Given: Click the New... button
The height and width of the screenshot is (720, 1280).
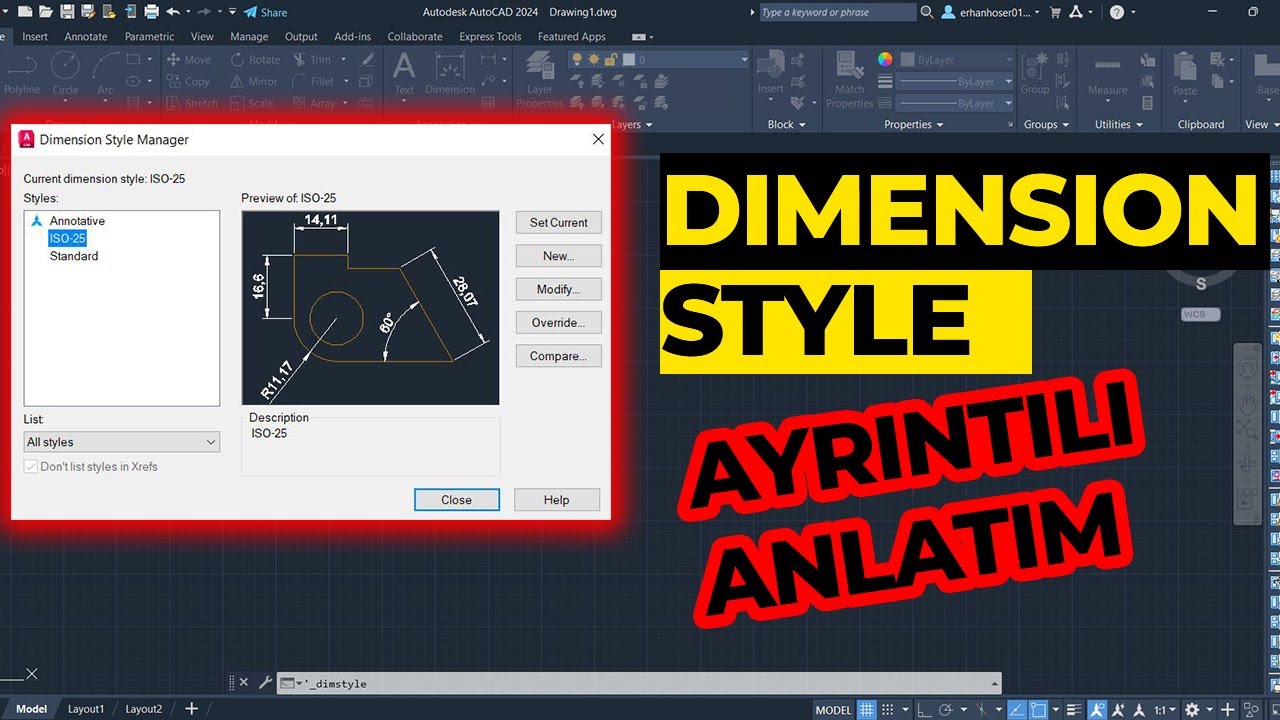Looking at the screenshot, I should point(559,256).
